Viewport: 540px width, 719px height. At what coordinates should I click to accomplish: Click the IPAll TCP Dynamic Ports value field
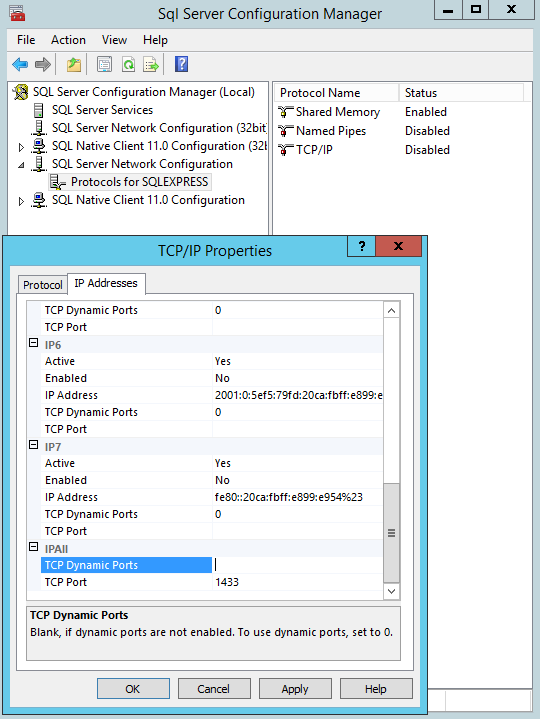click(x=297, y=565)
